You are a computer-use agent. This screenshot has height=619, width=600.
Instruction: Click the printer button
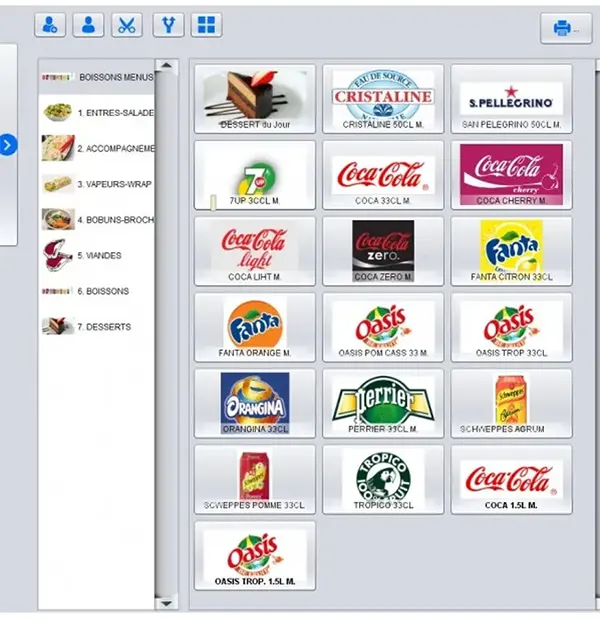[x=566, y=28]
